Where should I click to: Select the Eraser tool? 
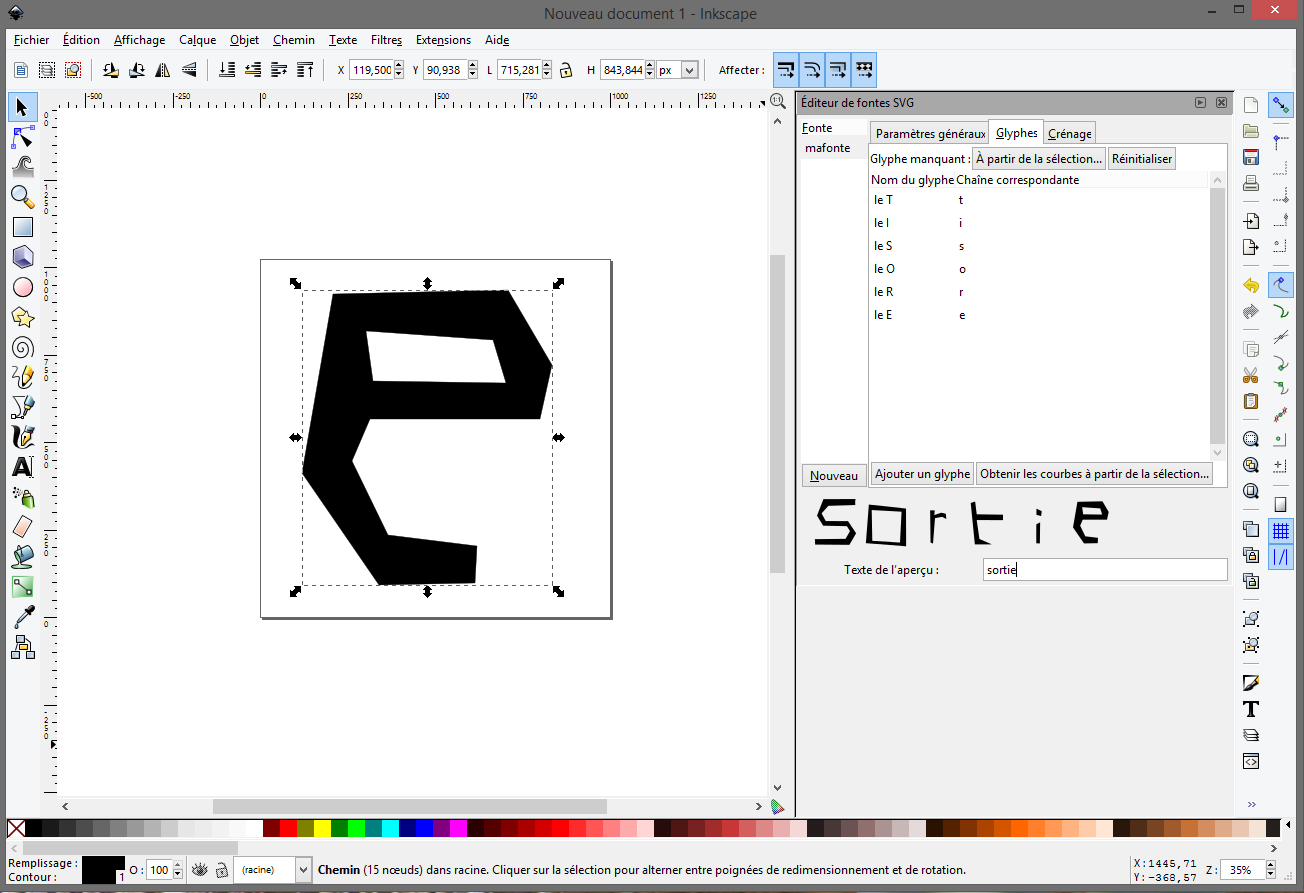pyautogui.click(x=22, y=527)
